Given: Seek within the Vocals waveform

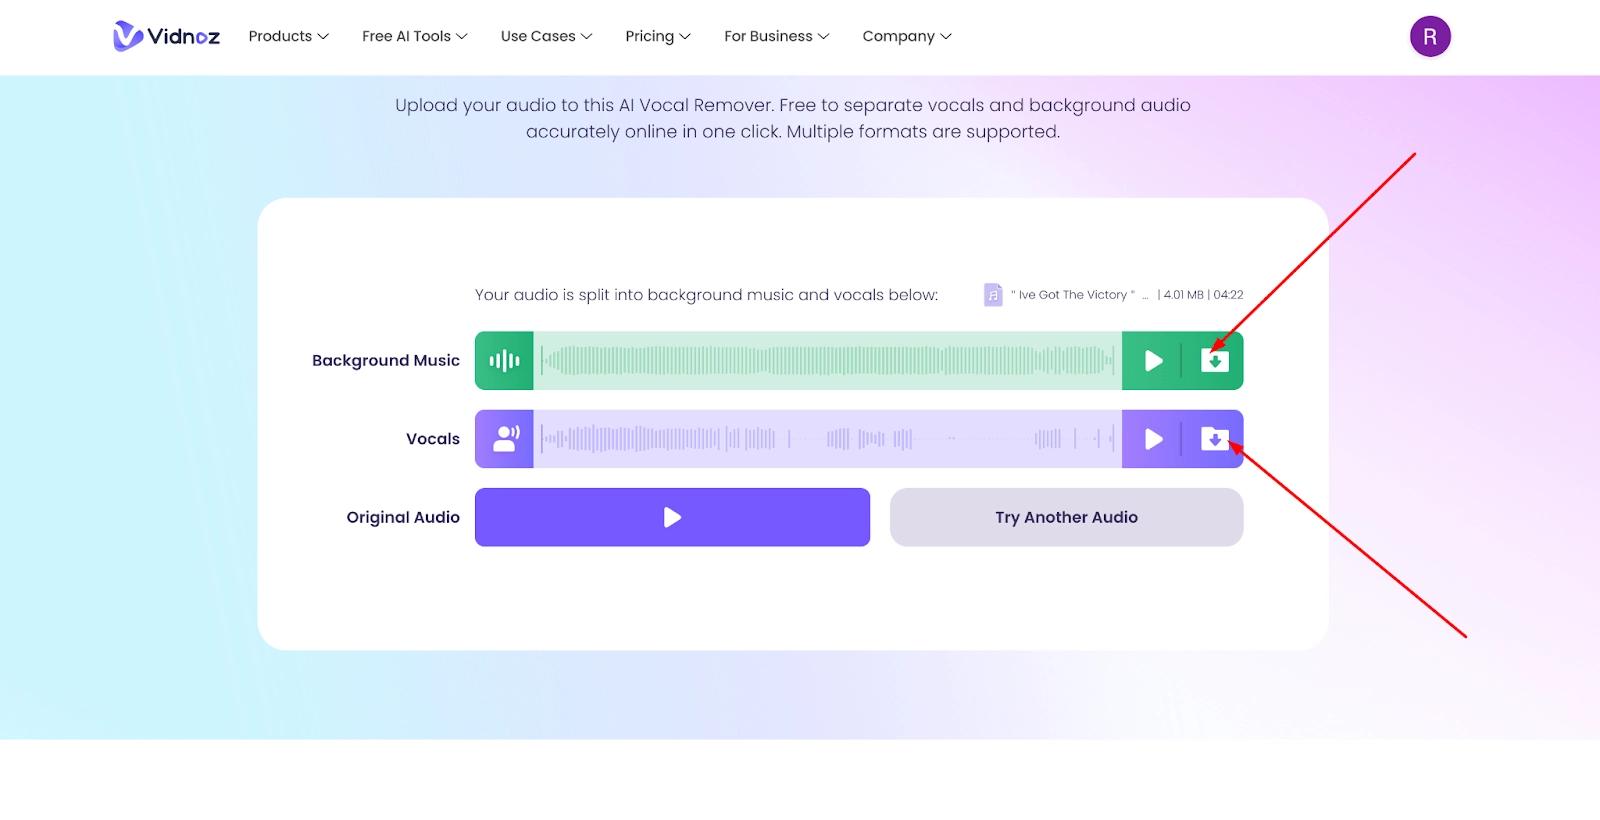Looking at the screenshot, I should tap(827, 439).
